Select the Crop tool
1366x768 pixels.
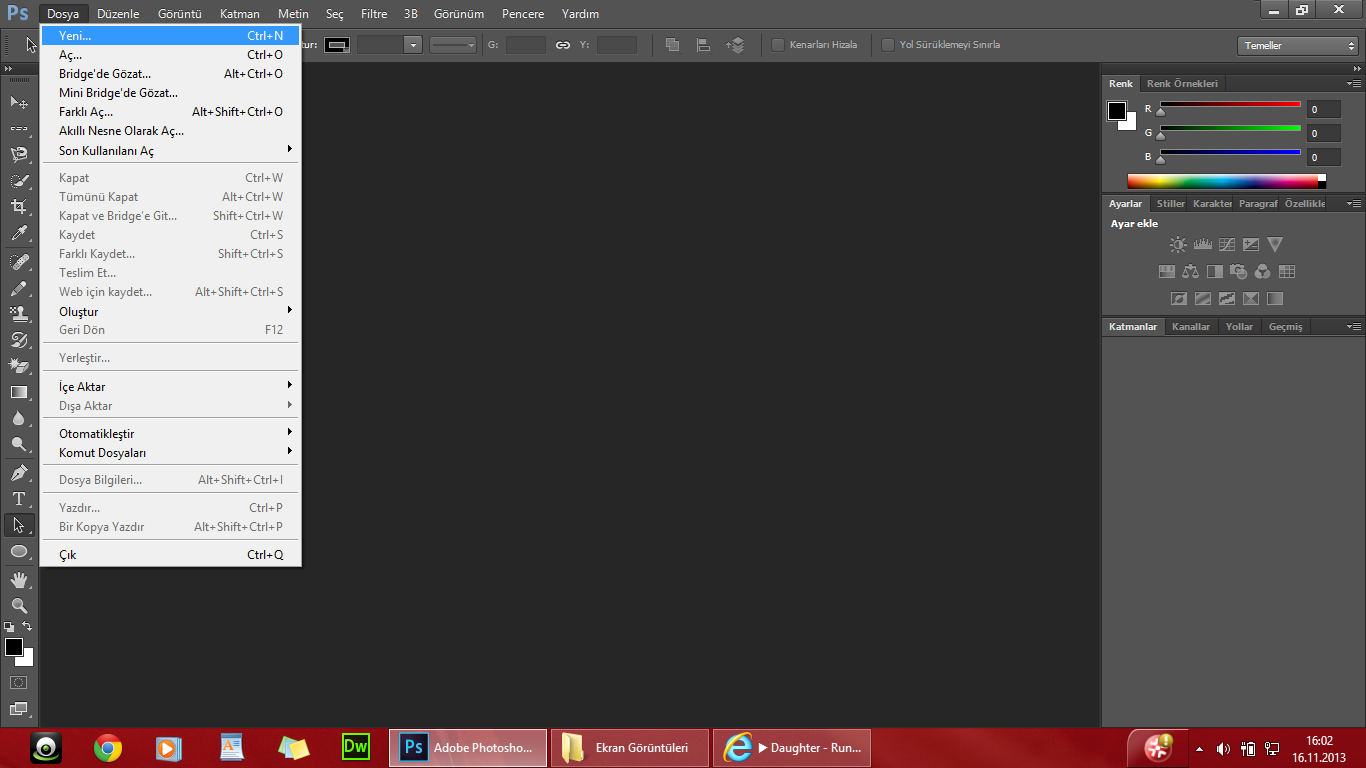19,207
